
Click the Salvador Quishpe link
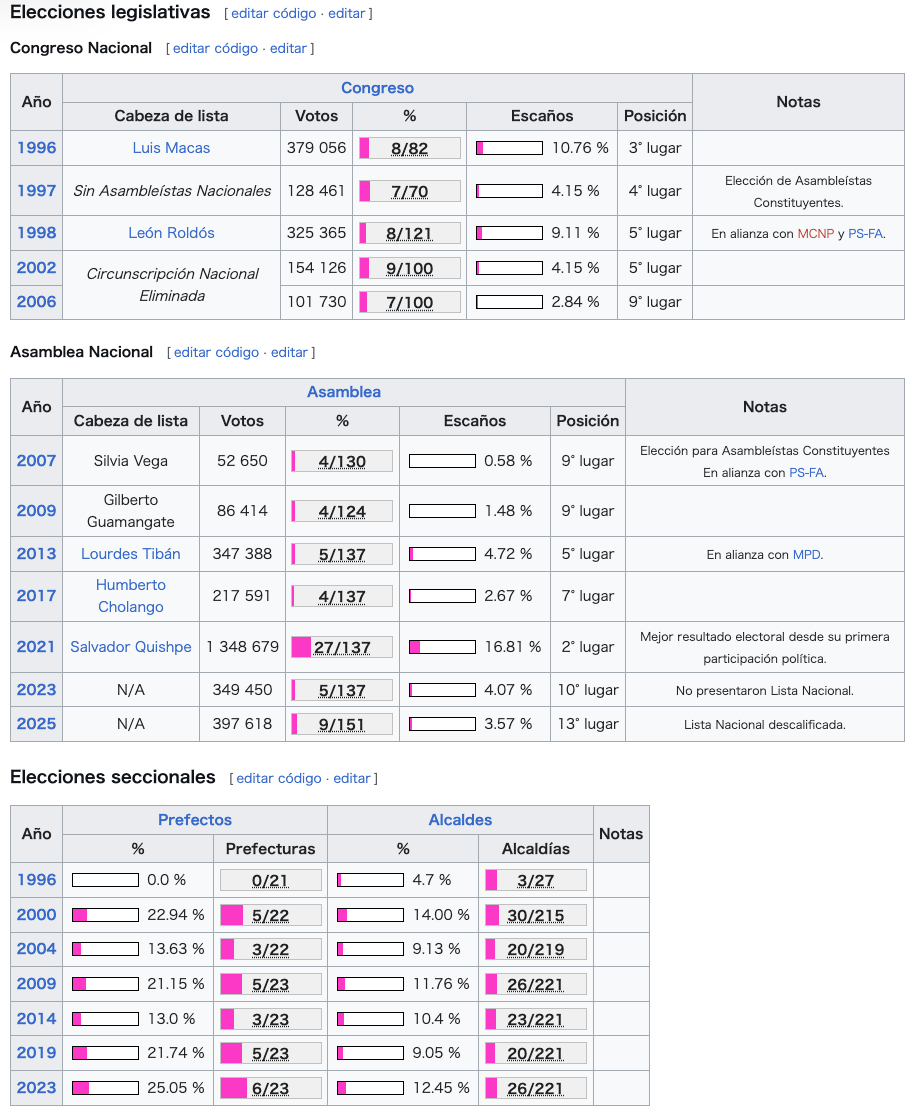point(131,647)
